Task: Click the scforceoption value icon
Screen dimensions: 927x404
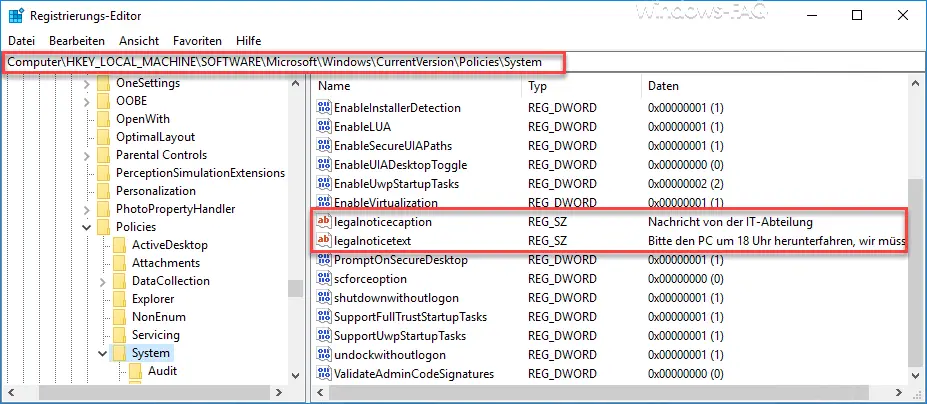Action: click(324, 279)
